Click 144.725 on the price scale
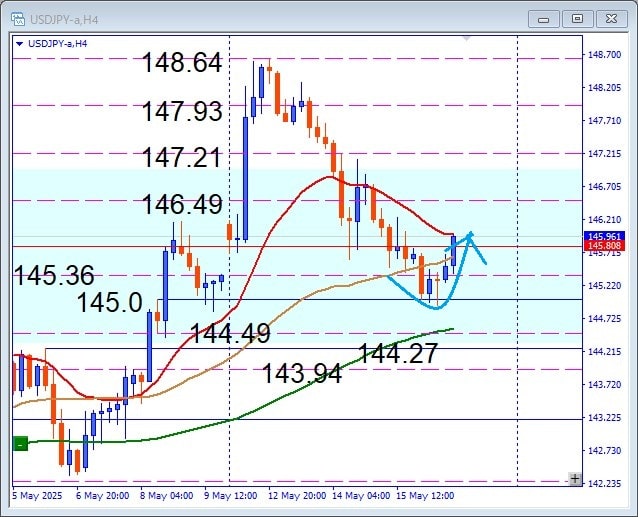 coord(605,318)
